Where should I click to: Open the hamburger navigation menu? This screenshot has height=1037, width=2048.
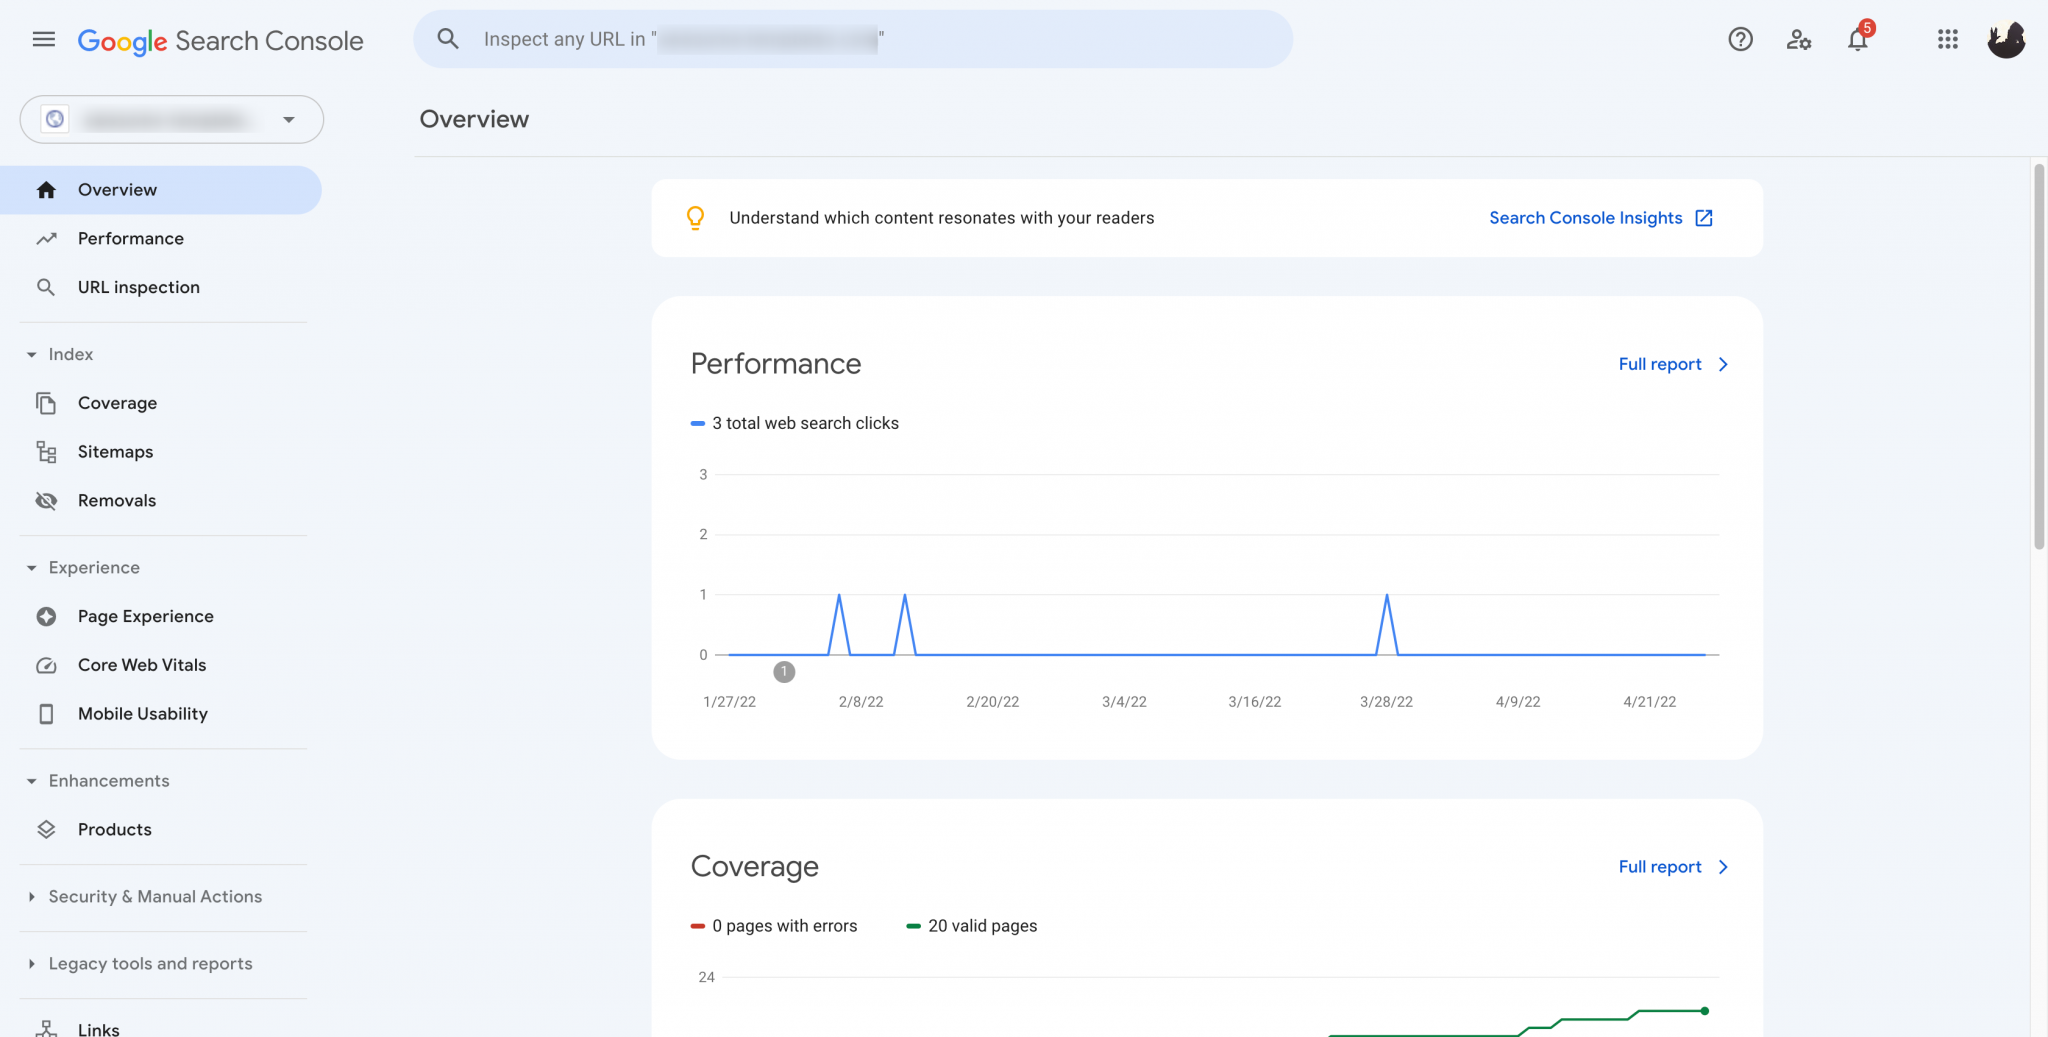43,39
